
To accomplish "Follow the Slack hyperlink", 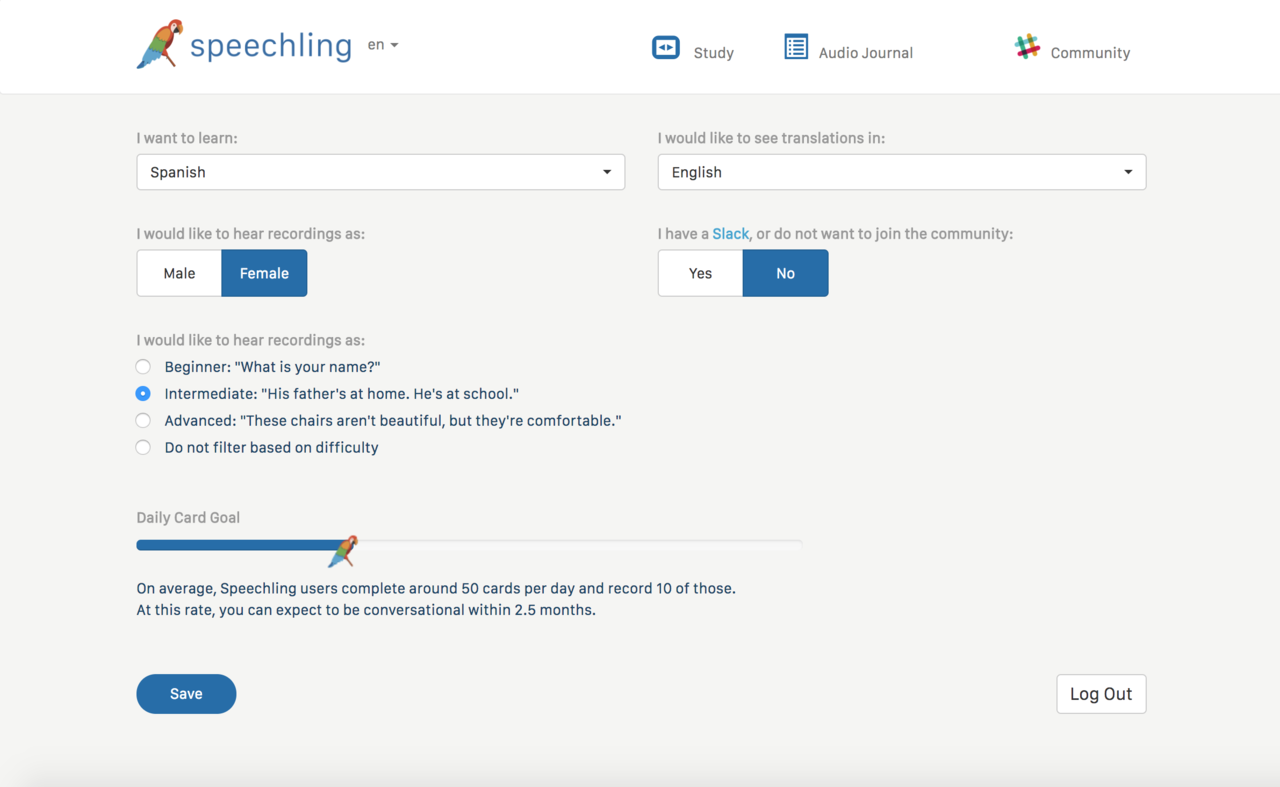I will coord(730,234).
